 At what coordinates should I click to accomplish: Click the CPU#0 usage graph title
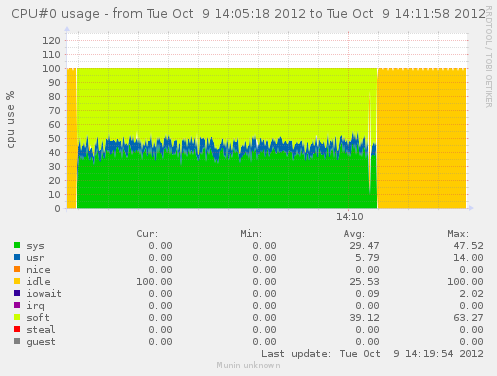click(x=248, y=14)
